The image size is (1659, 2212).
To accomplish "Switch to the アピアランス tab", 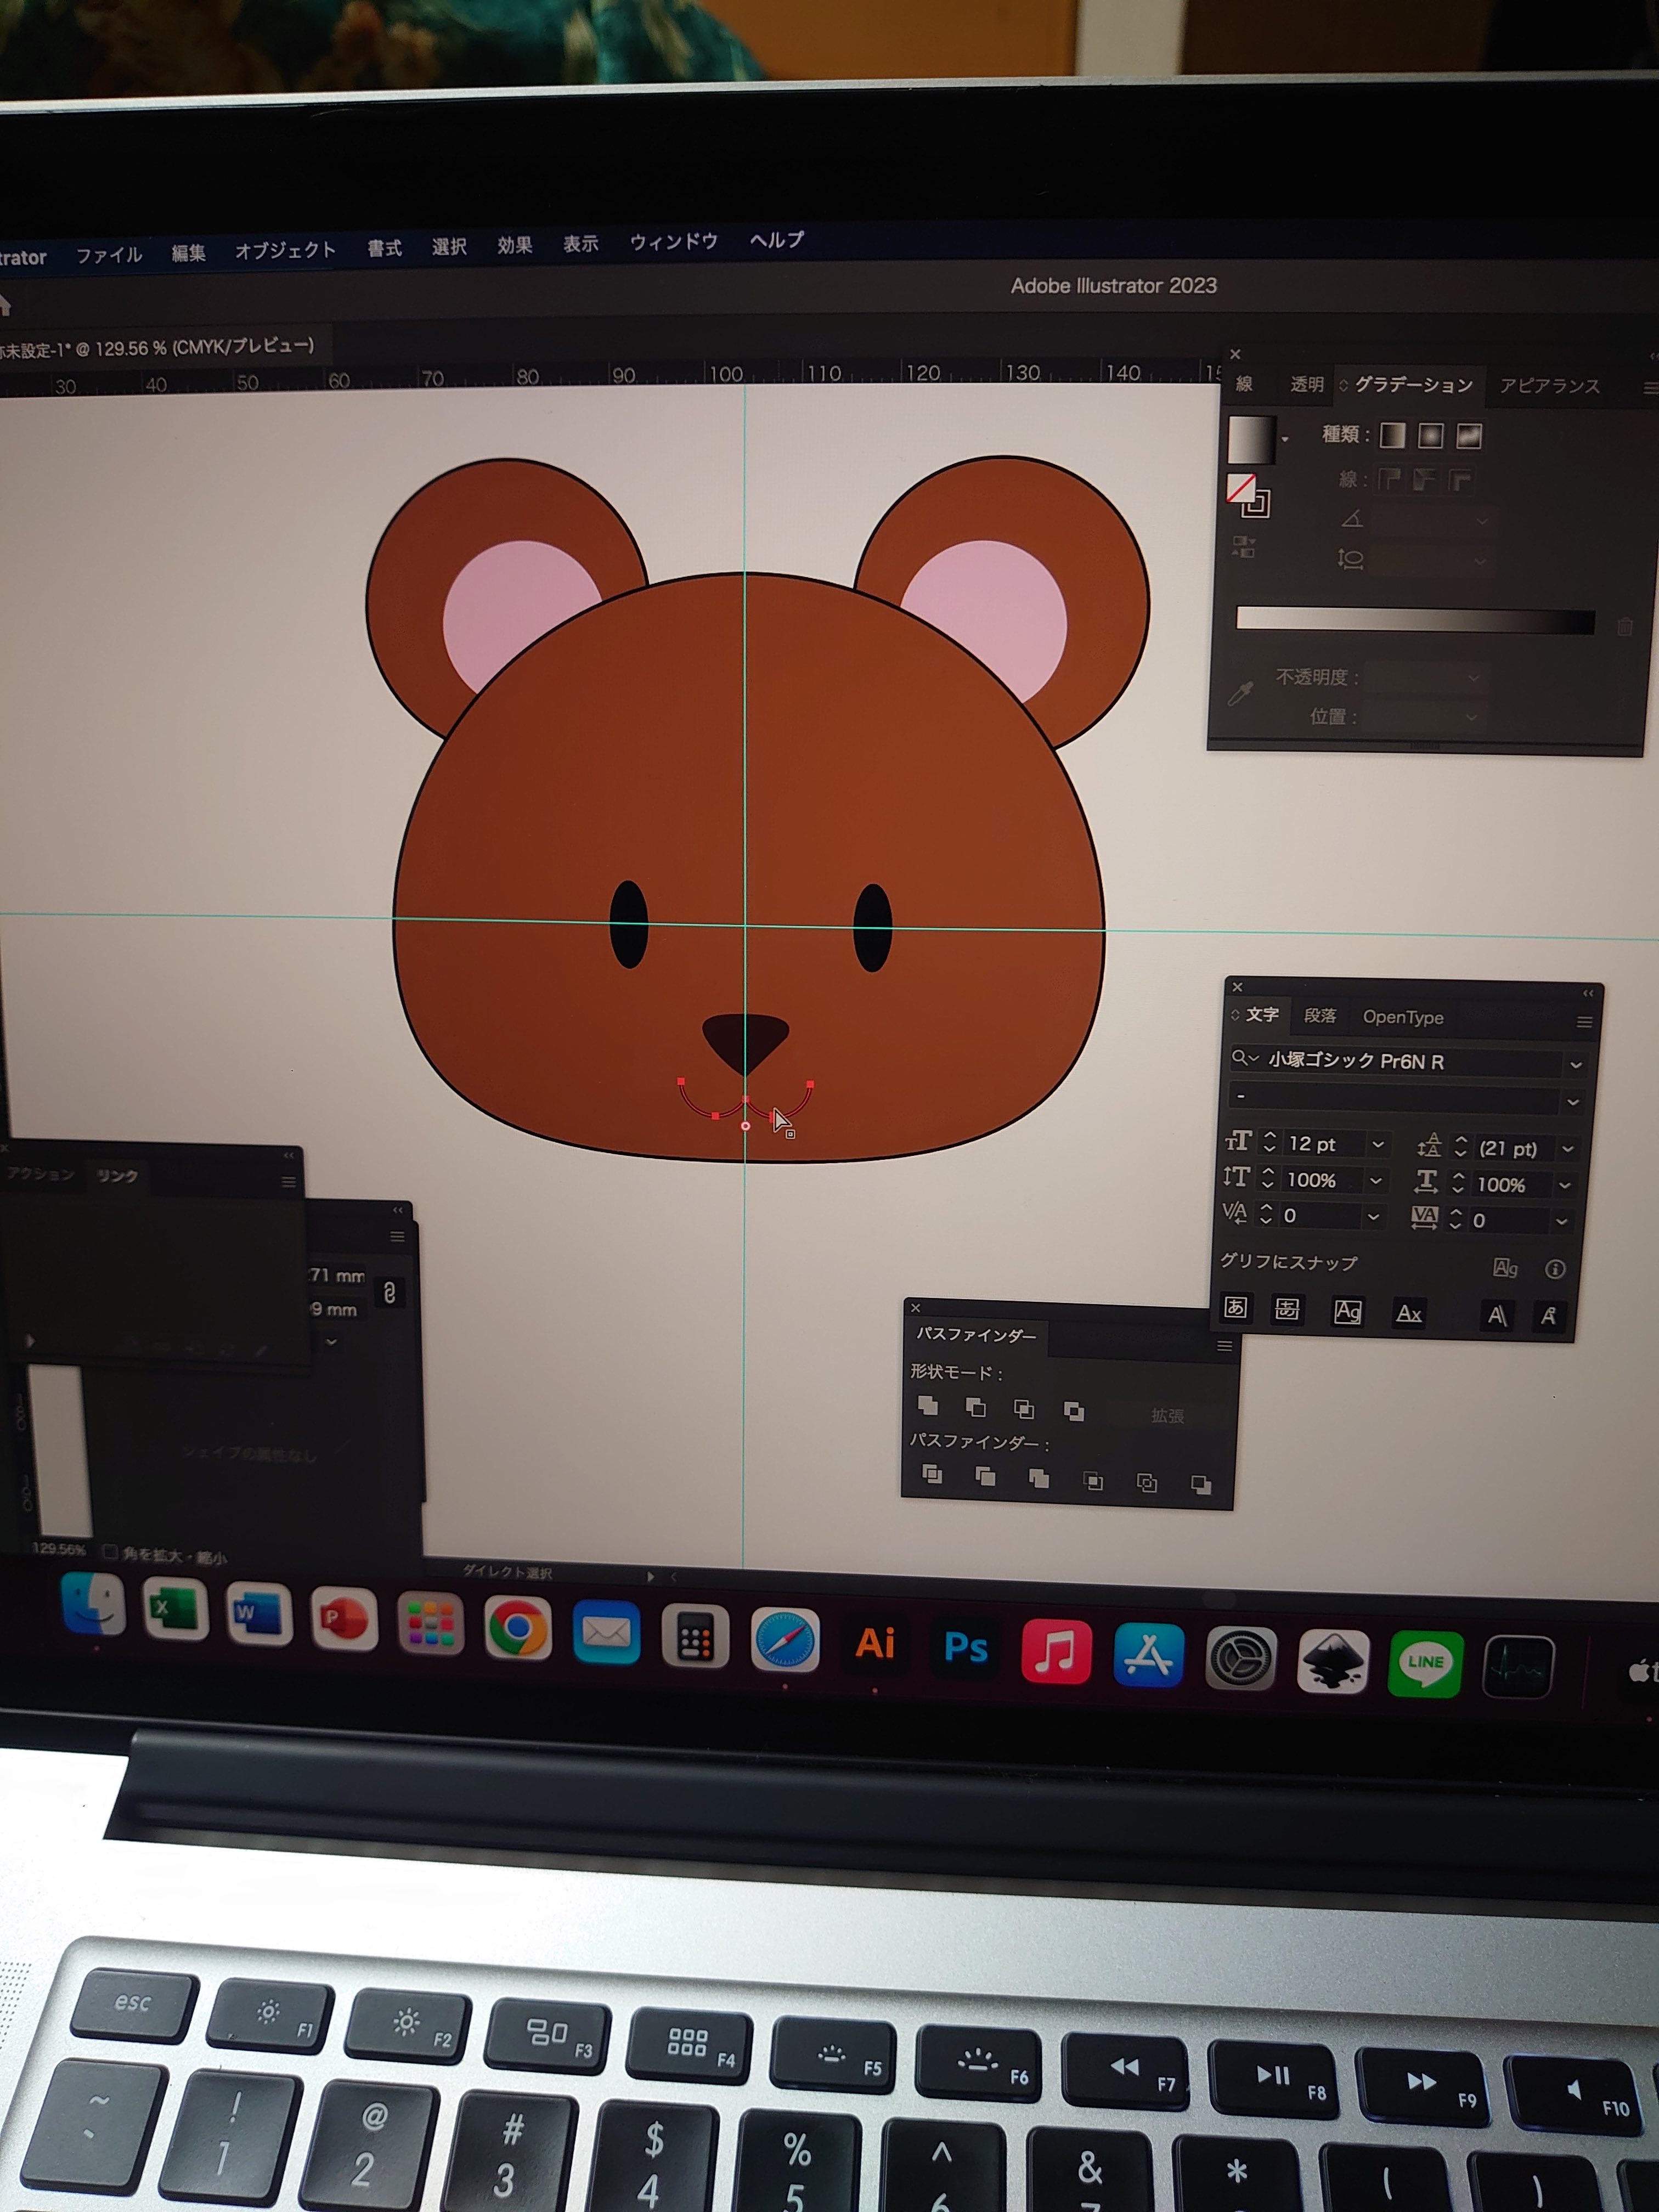I will coord(1549,386).
